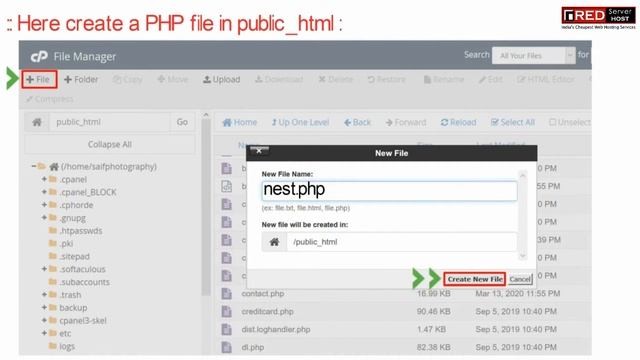Open the HTML Editor tool

pos(546,79)
